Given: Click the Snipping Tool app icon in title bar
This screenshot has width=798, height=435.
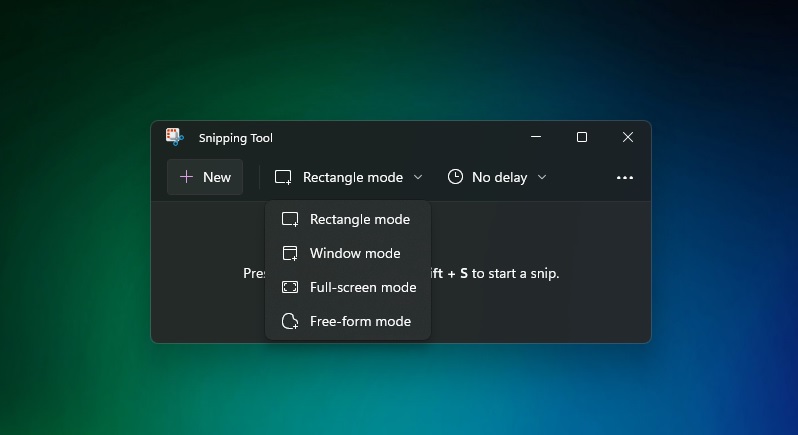Looking at the screenshot, I should coord(174,137).
